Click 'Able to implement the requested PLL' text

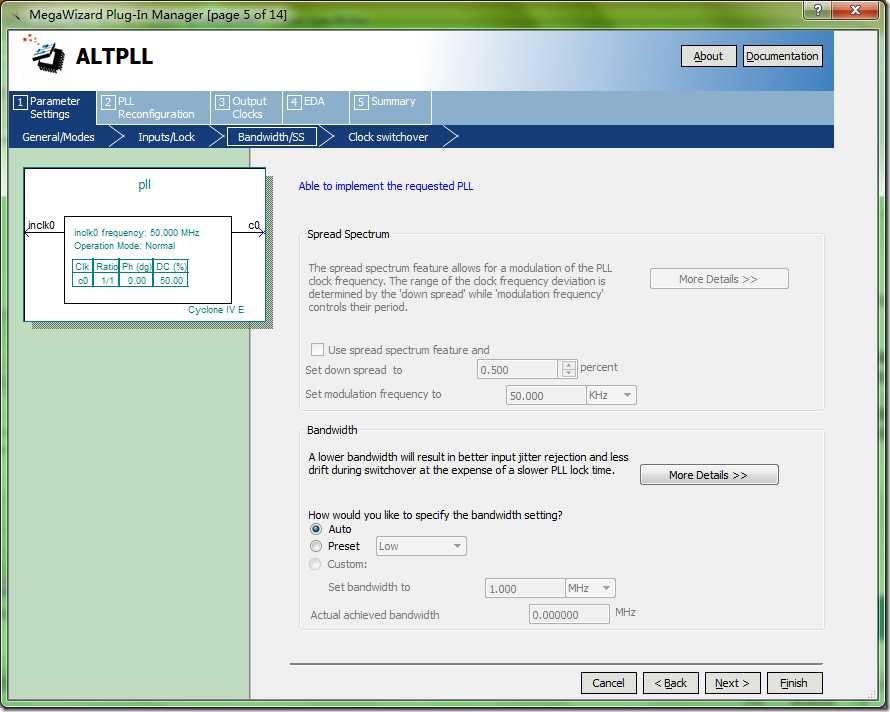(x=386, y=186)
